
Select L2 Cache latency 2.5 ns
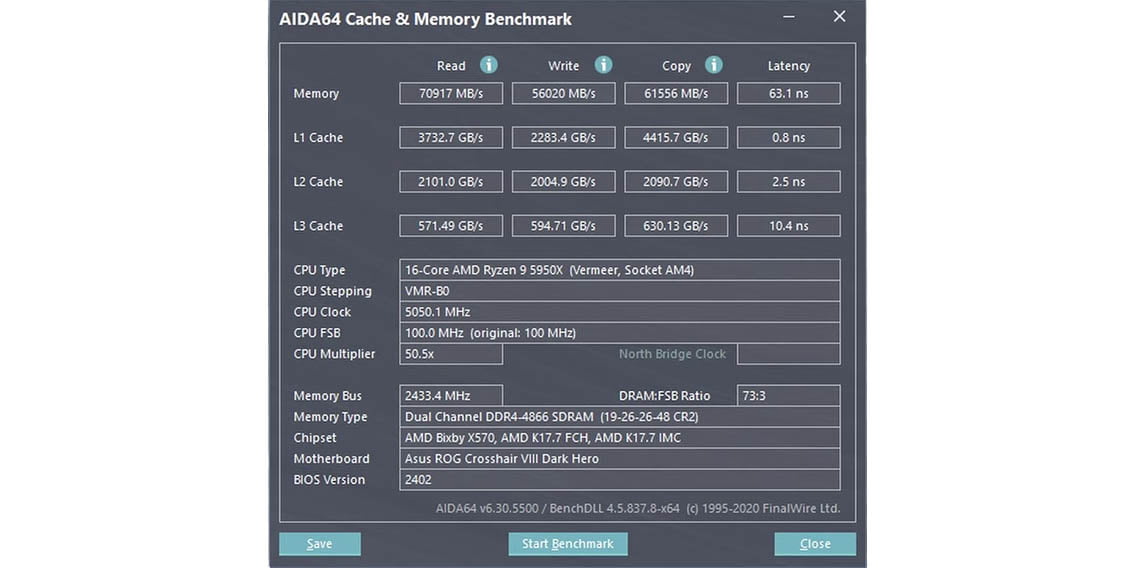coord(789,182)
